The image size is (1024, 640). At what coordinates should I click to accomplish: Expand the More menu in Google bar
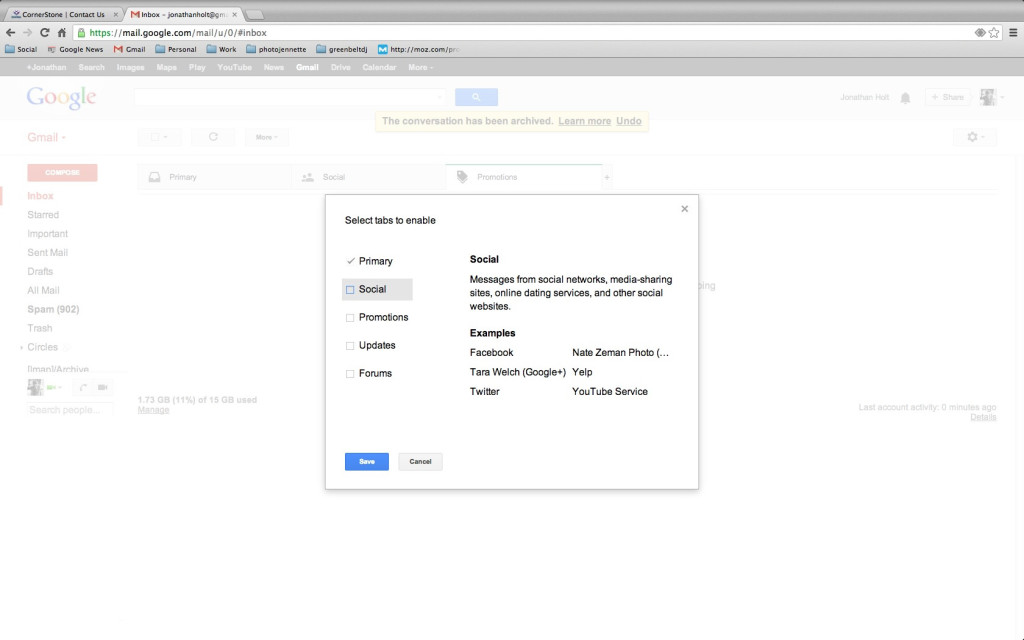click(x=421, y=67)
